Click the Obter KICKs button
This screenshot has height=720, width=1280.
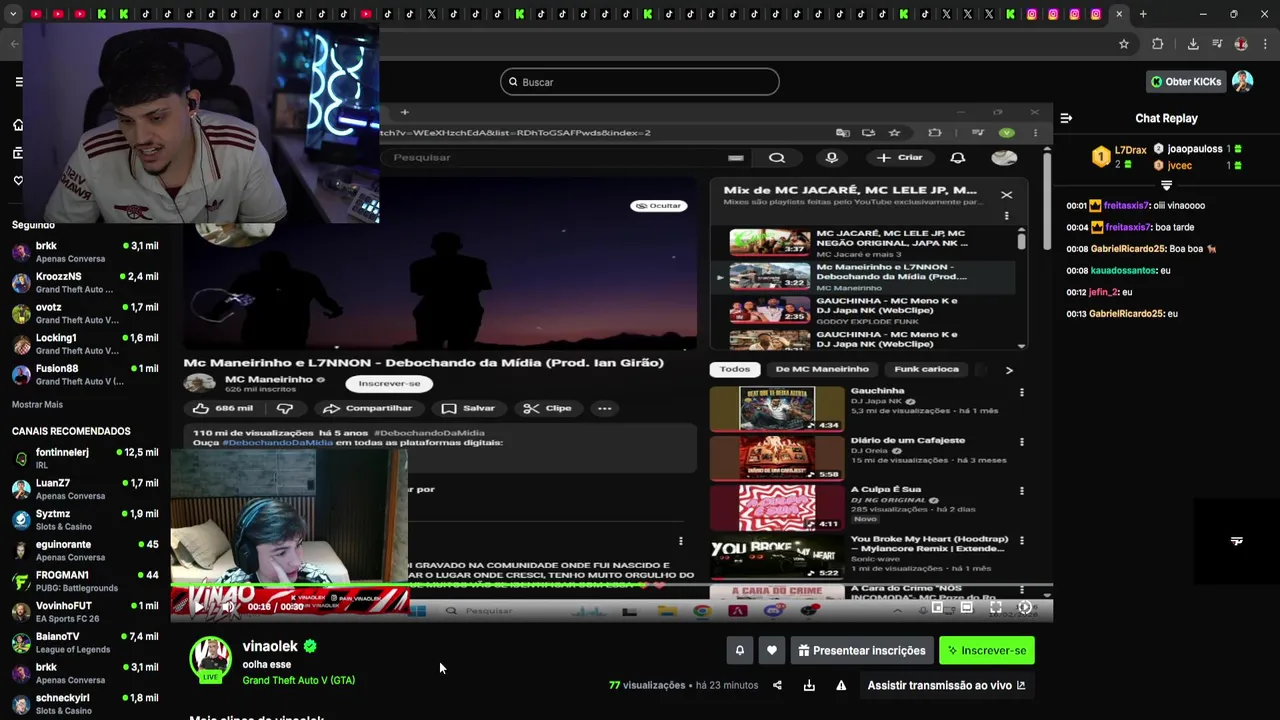(1186, 82)
